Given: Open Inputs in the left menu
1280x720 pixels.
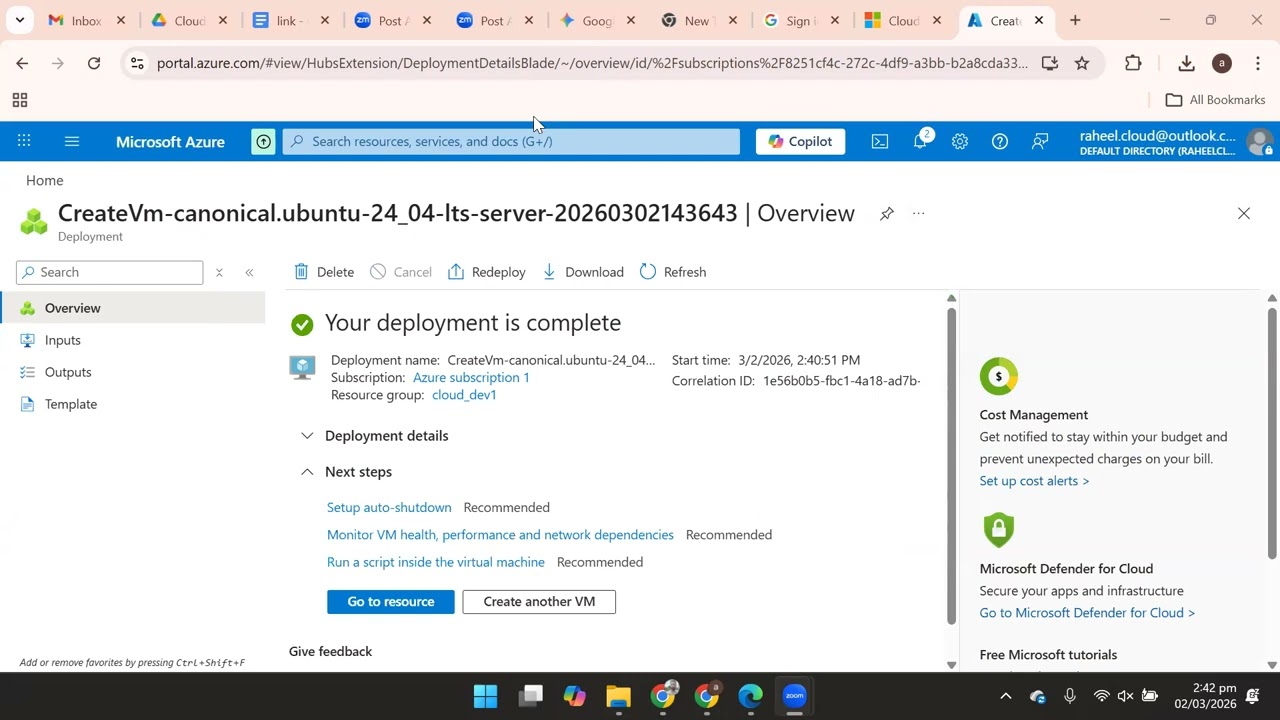Looking at the screenshot, I should pos(133,340).
